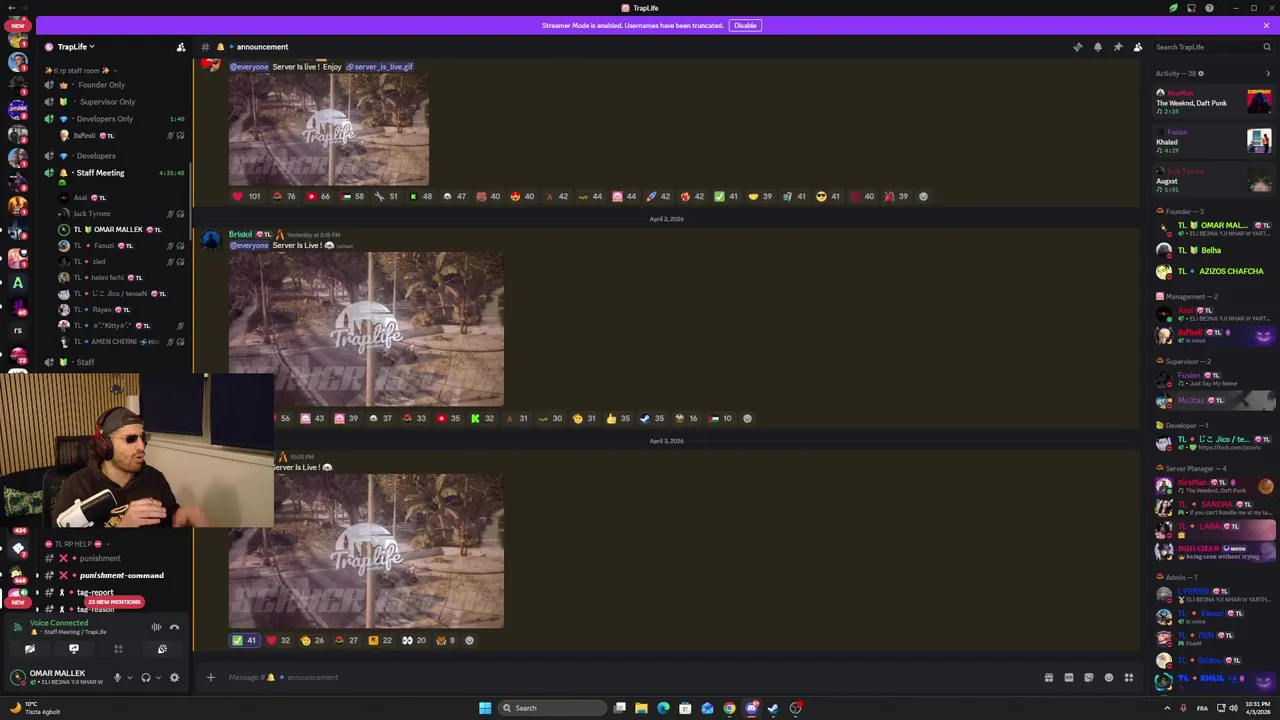Open the Windows Start menu

click(485, 708)
